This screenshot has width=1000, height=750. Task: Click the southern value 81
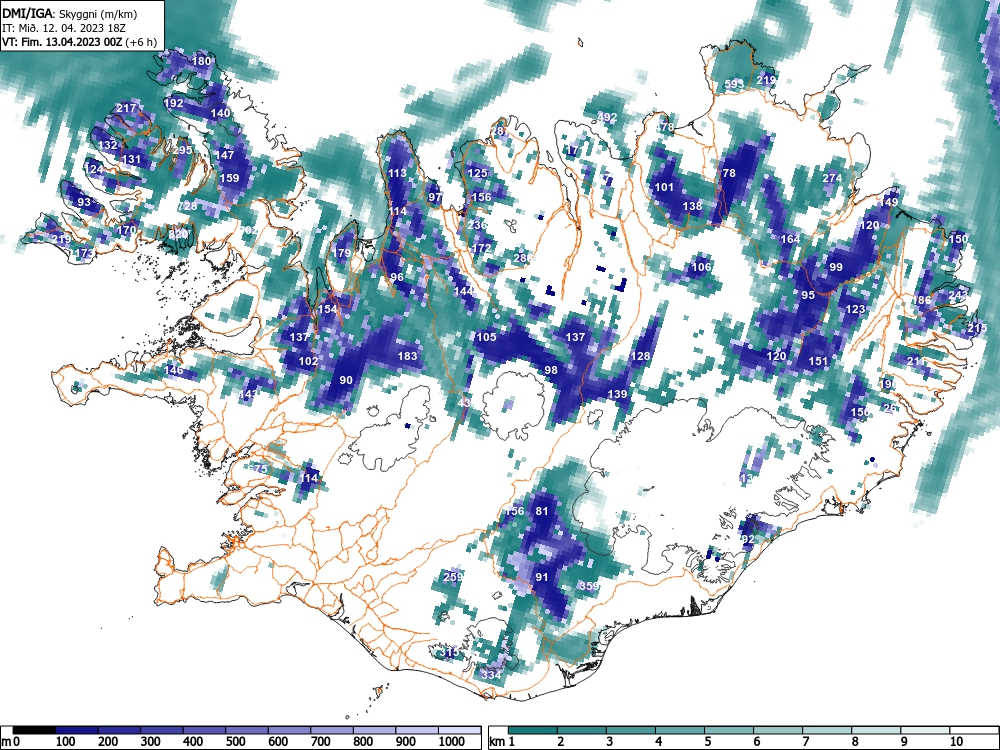(542, 511)
